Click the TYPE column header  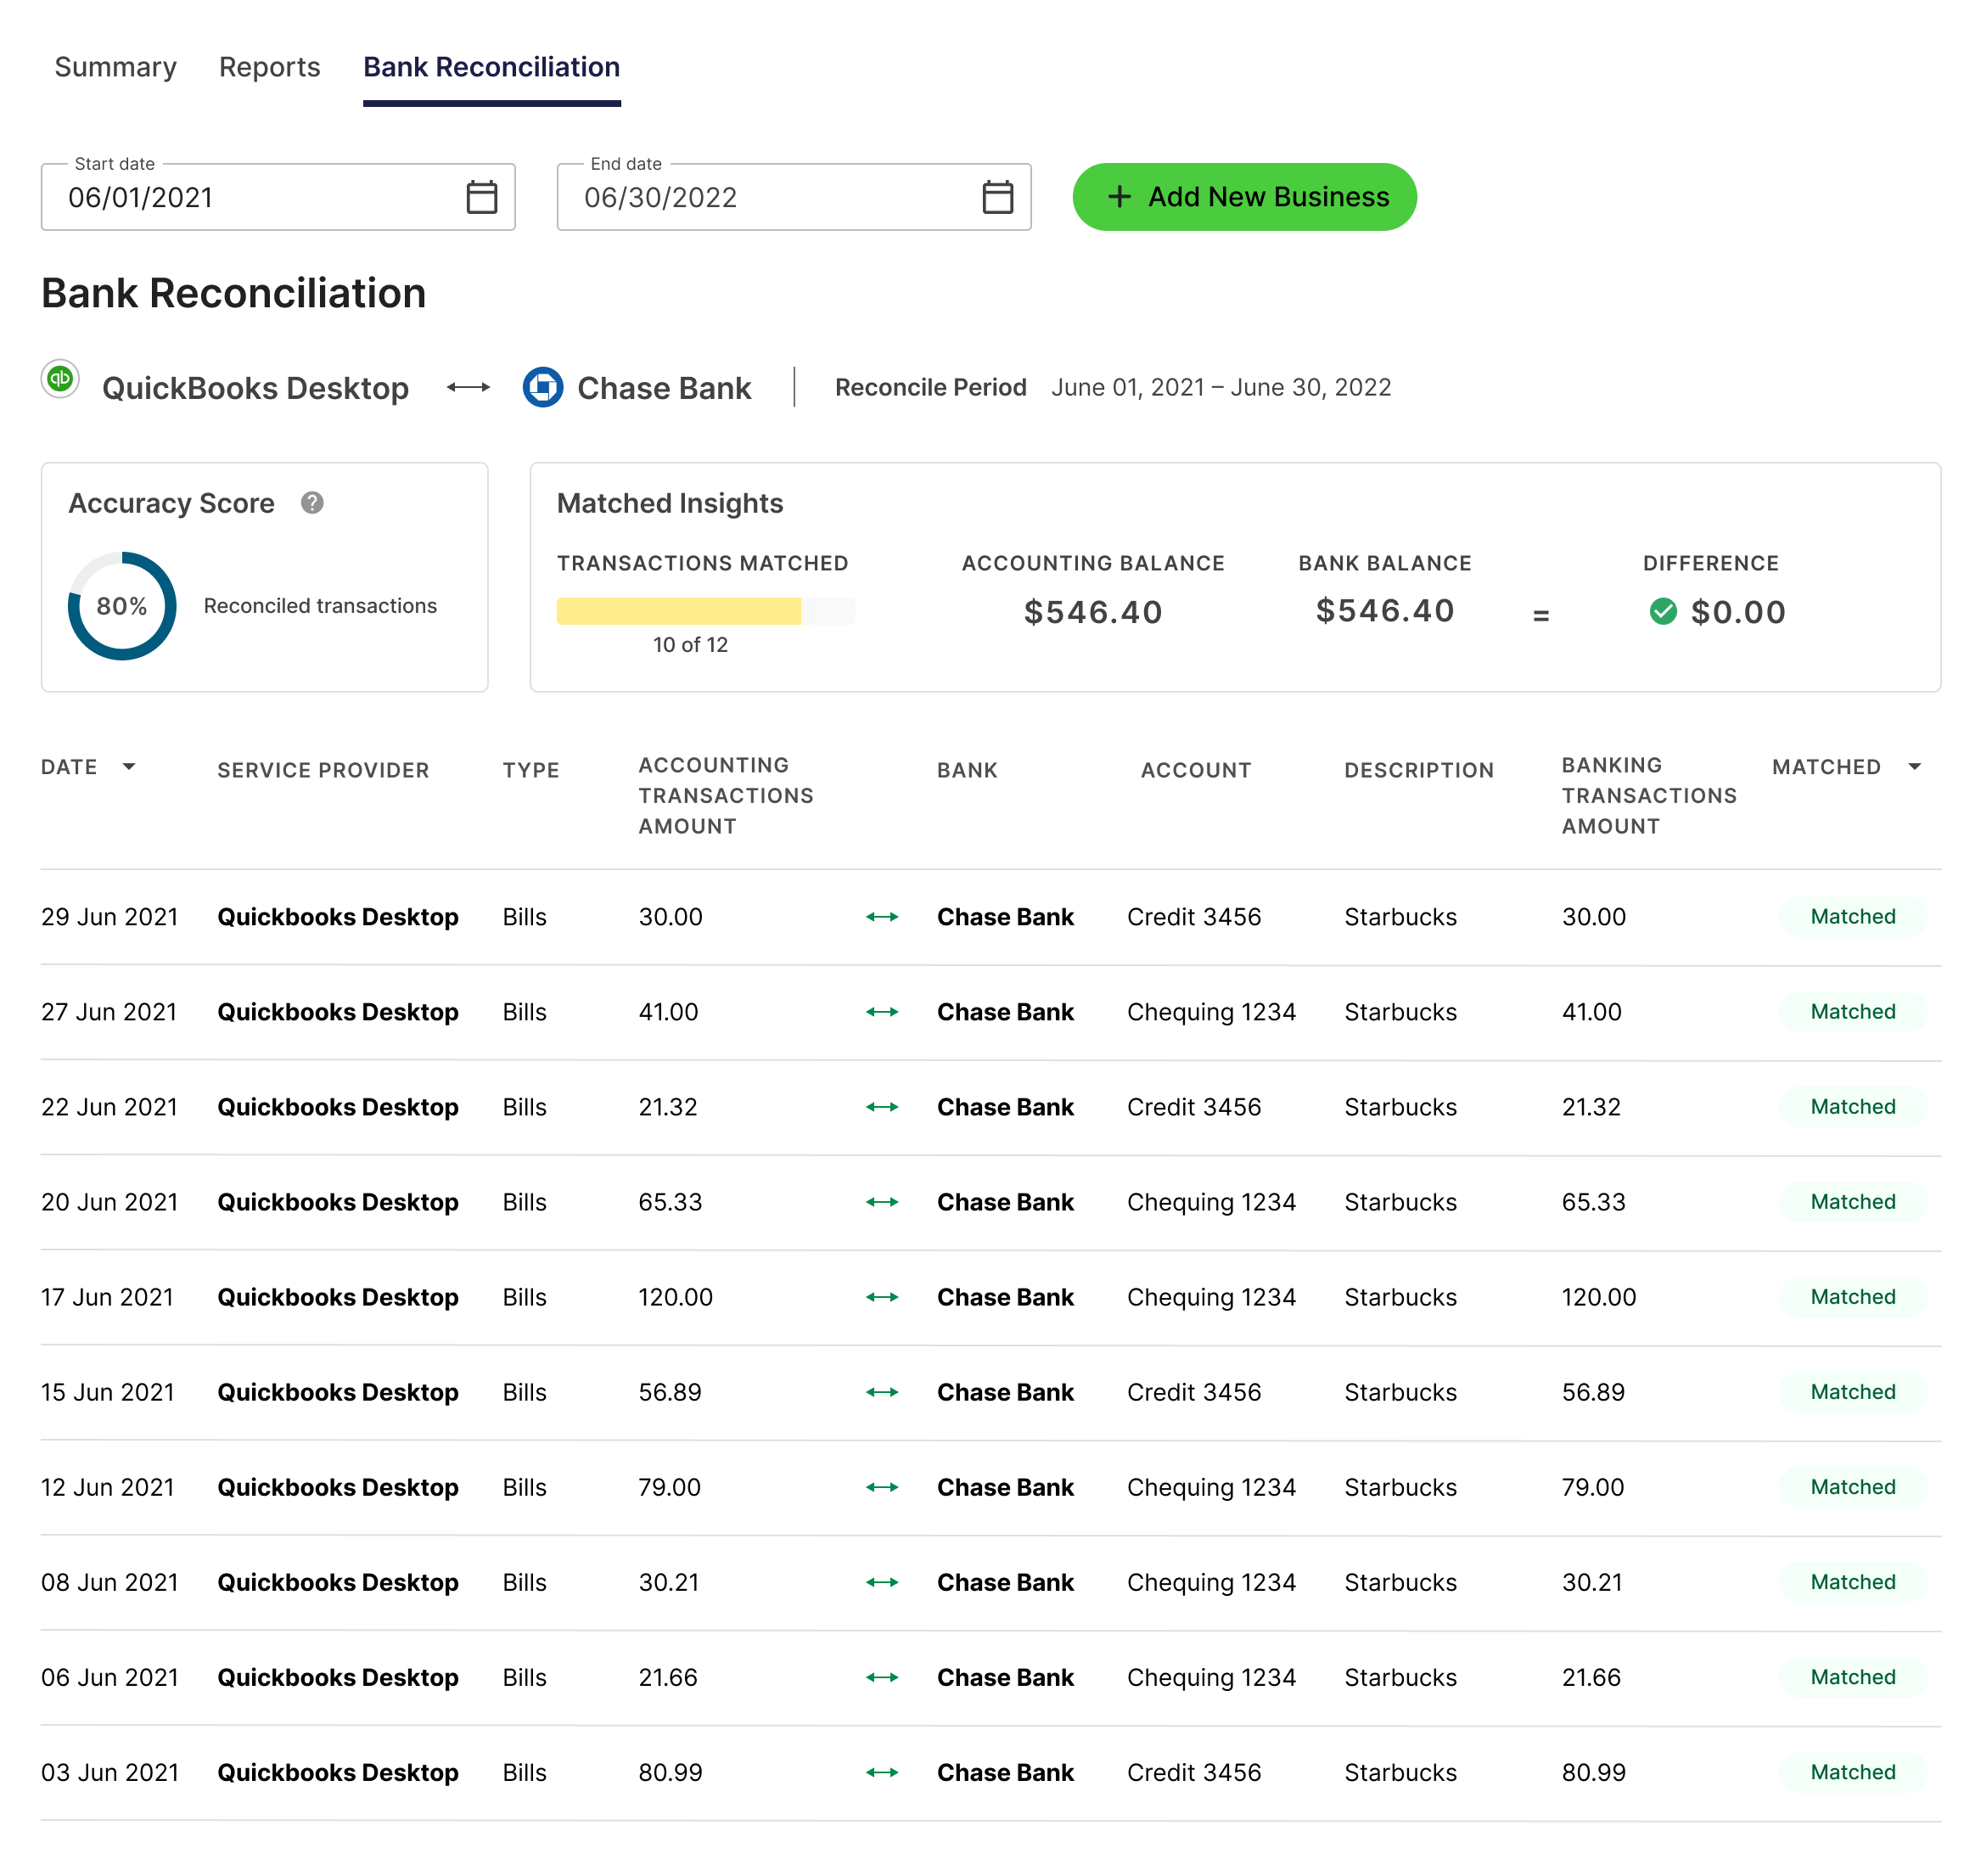[x=531, y=770]
